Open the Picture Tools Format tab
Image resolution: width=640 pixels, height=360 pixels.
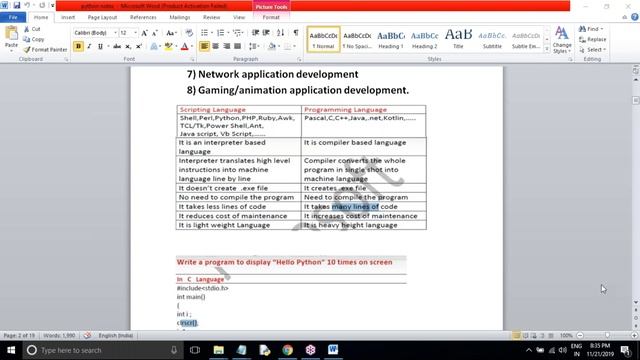271,17
